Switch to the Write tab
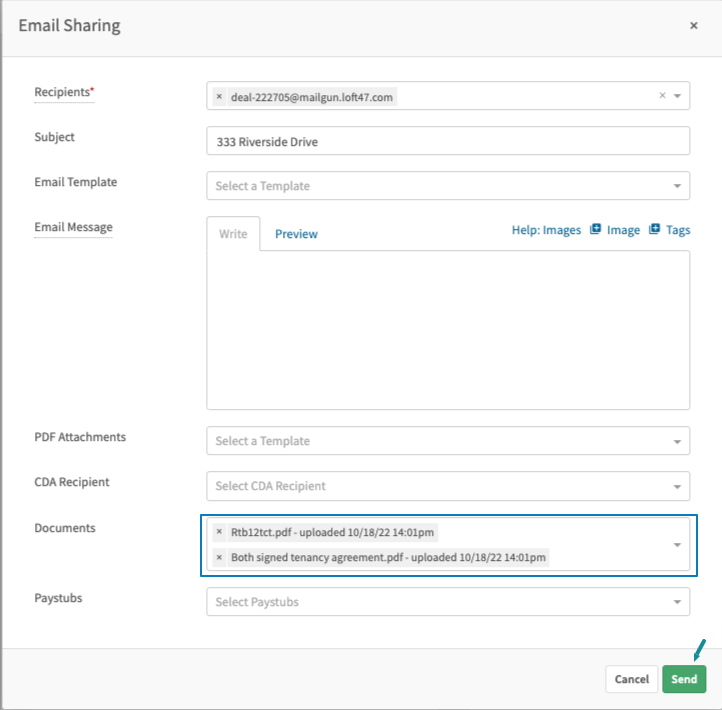 coord(233,234)
